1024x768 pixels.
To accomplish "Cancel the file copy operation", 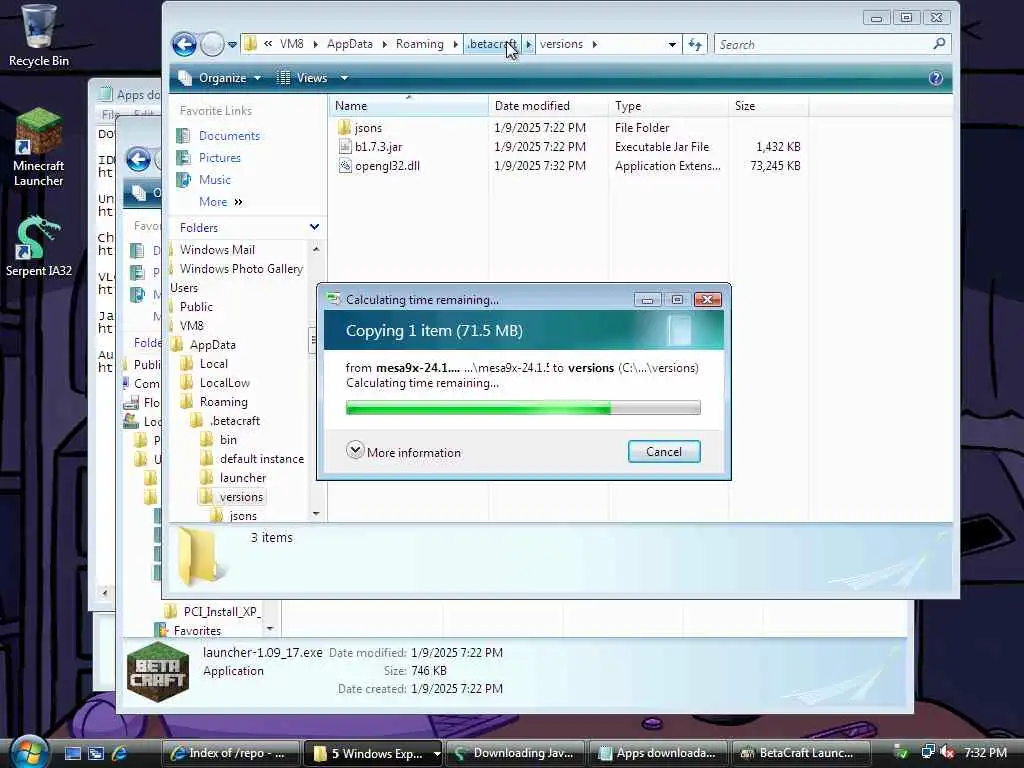I will [664, 452].
